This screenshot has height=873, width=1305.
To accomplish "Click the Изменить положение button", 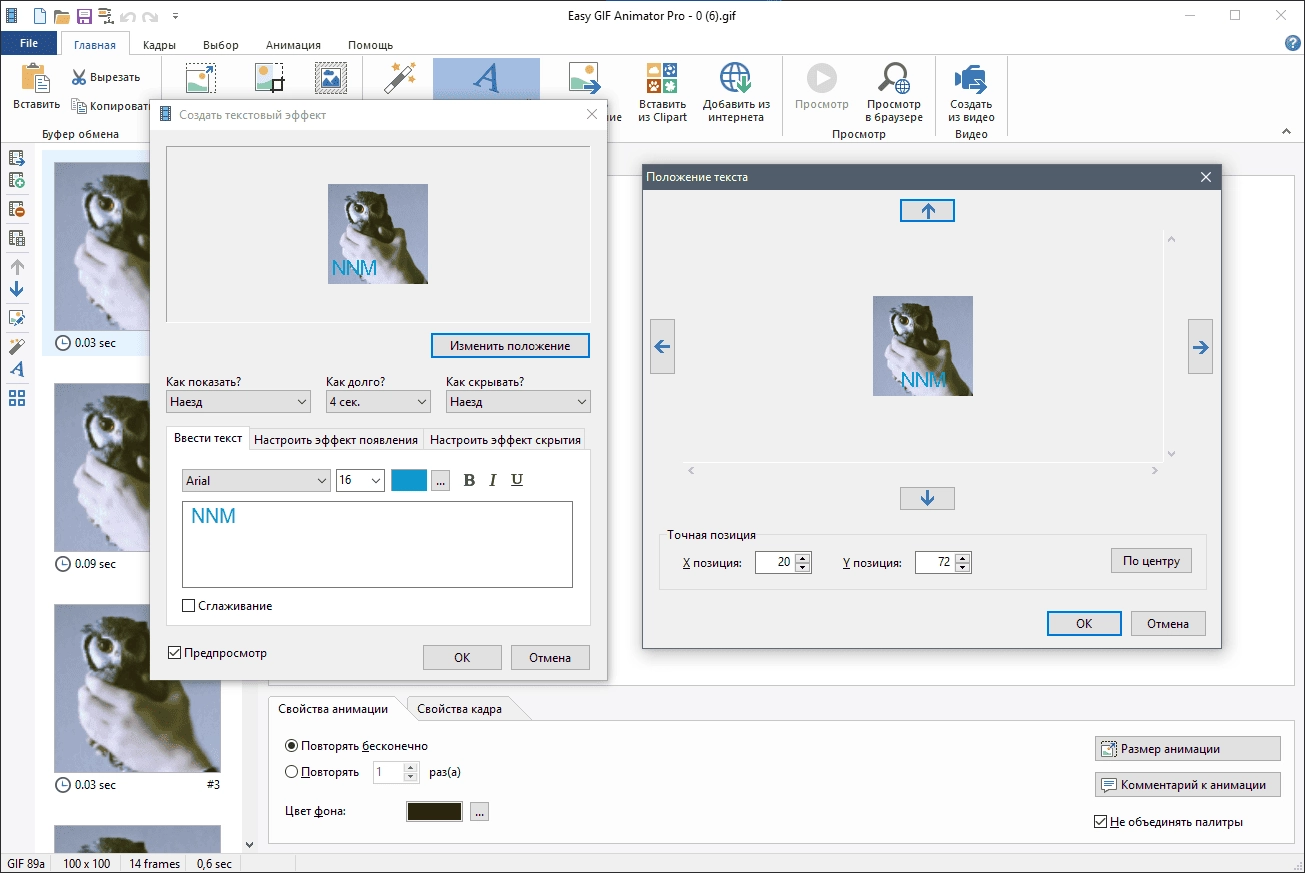I will pos(510,345).
